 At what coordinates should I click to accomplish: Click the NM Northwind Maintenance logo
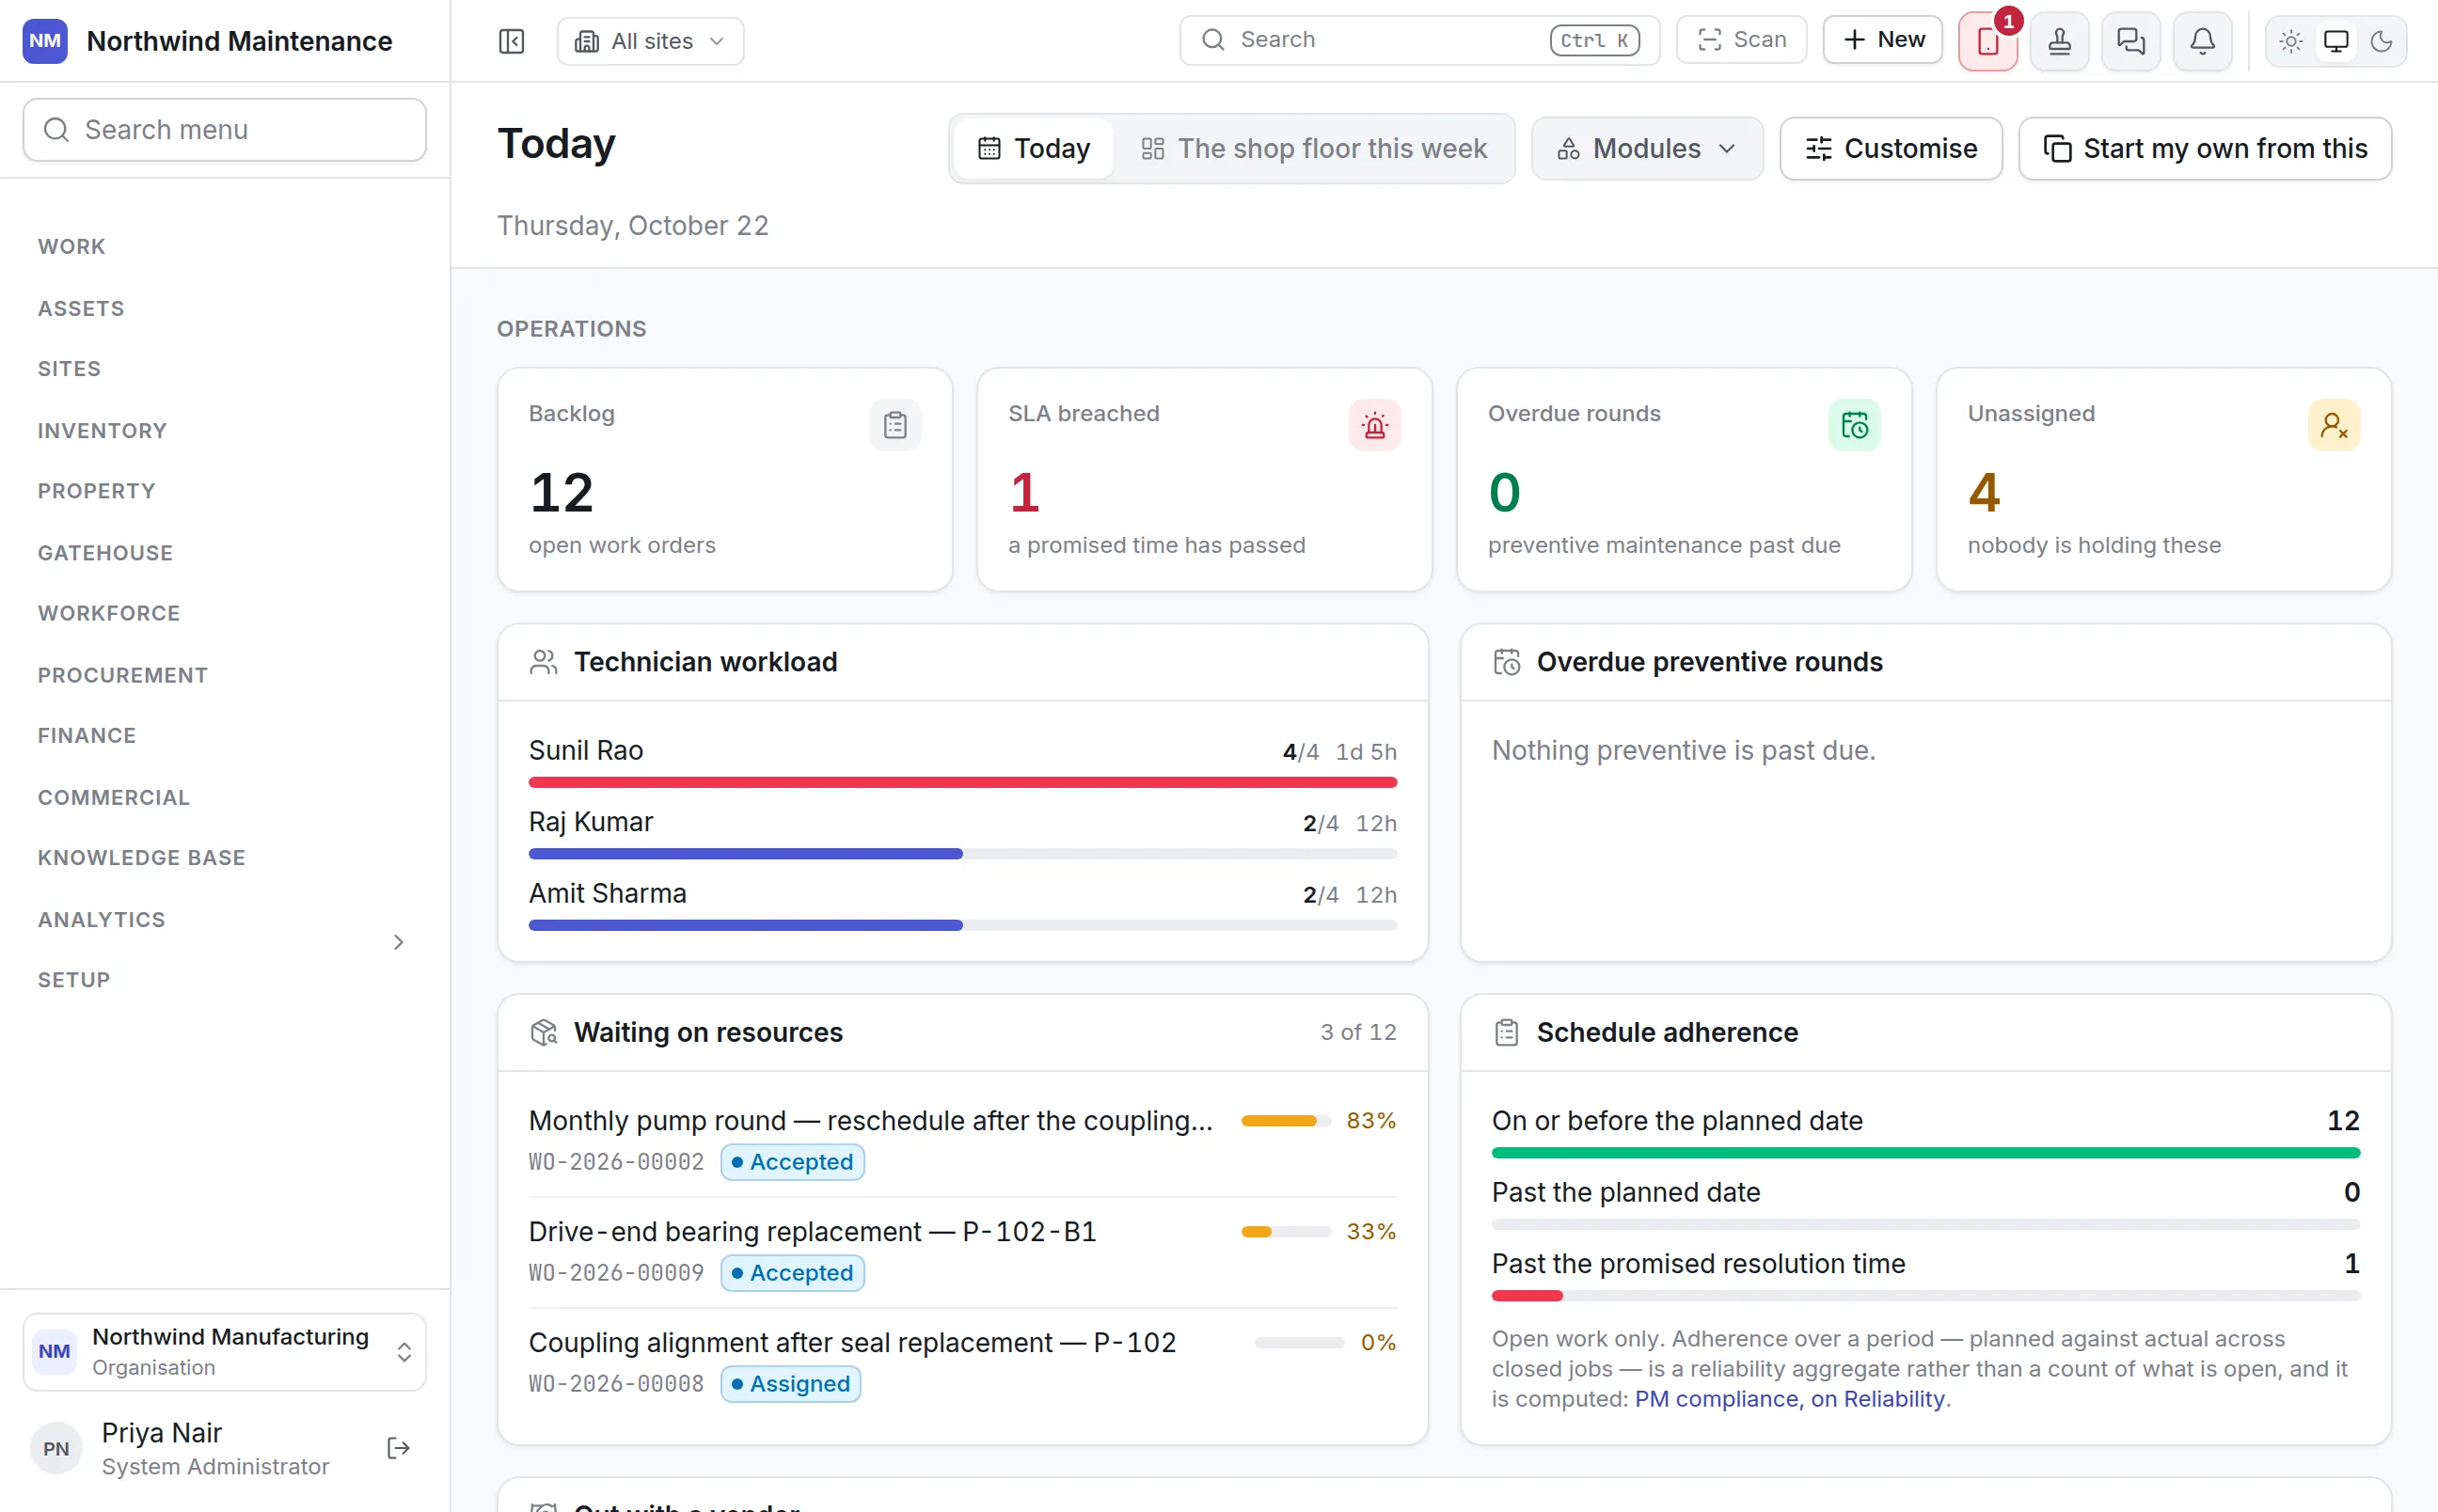(45, 41)
